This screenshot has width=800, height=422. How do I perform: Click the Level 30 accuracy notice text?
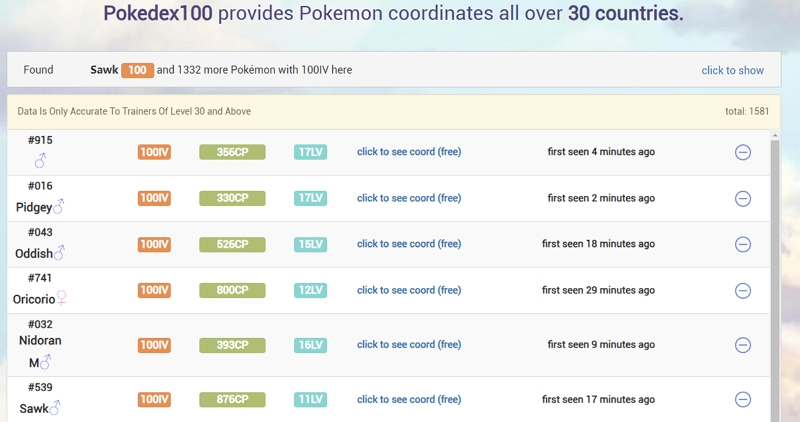click(134, 111)
